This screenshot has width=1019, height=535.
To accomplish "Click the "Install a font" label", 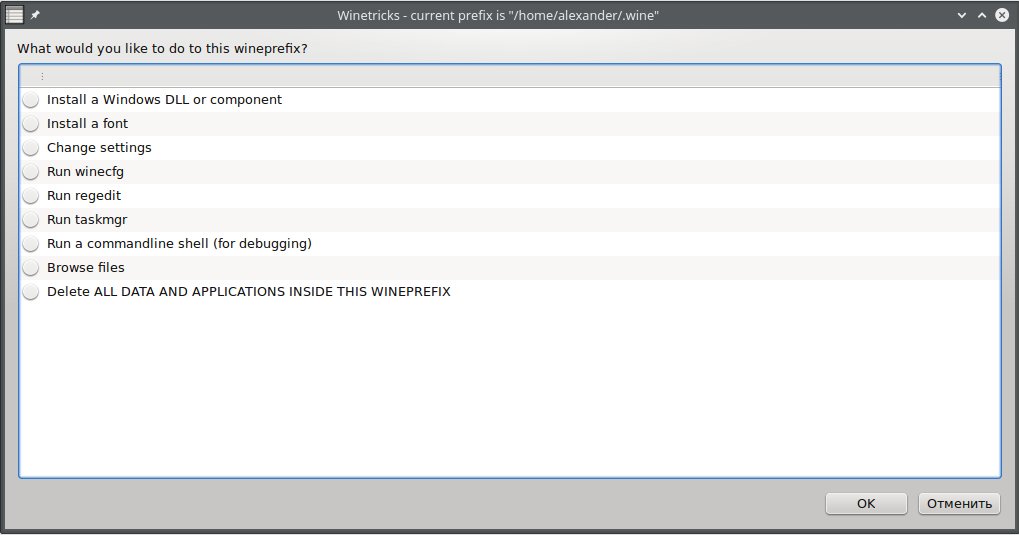I will pos(88,124).
